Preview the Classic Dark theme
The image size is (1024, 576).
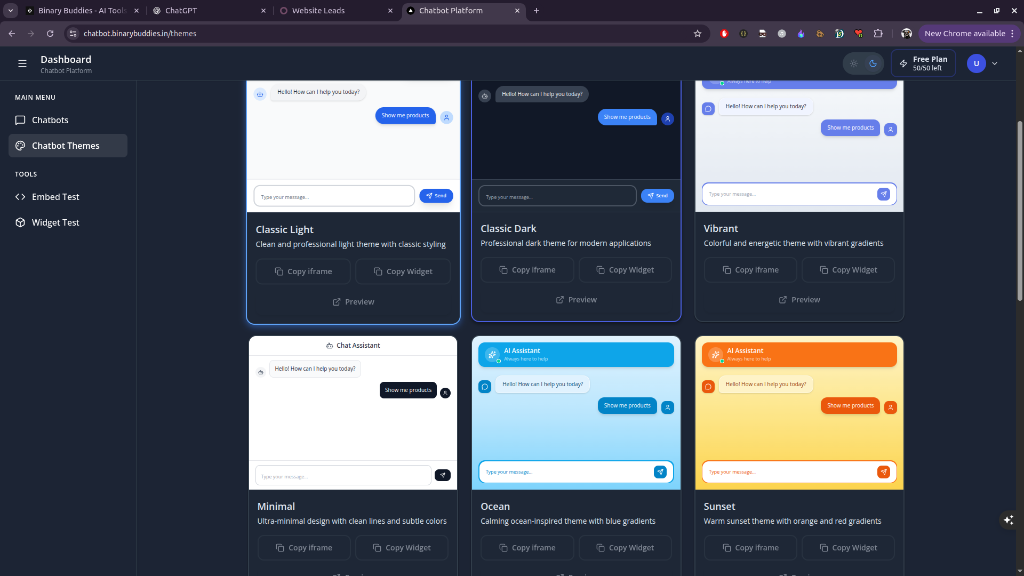tap(576, 299)
